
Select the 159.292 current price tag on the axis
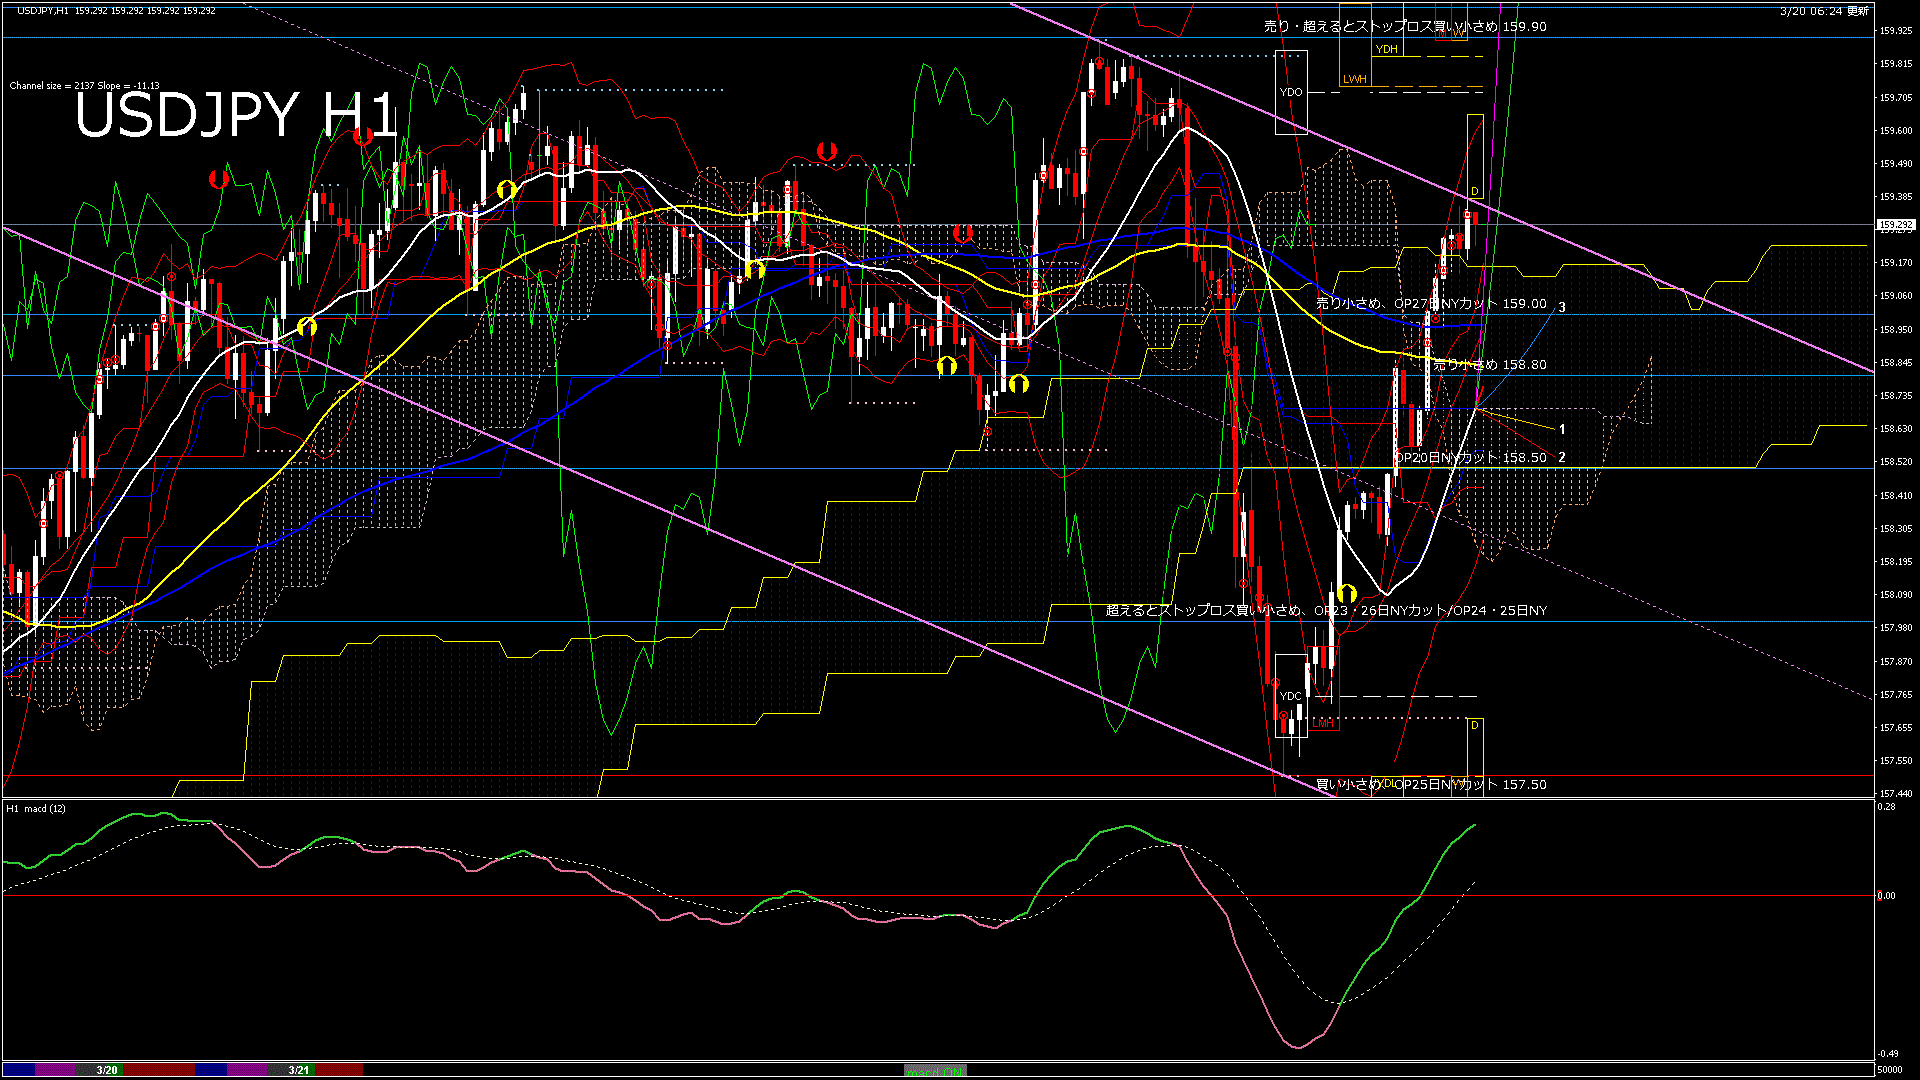[1897, 225]
